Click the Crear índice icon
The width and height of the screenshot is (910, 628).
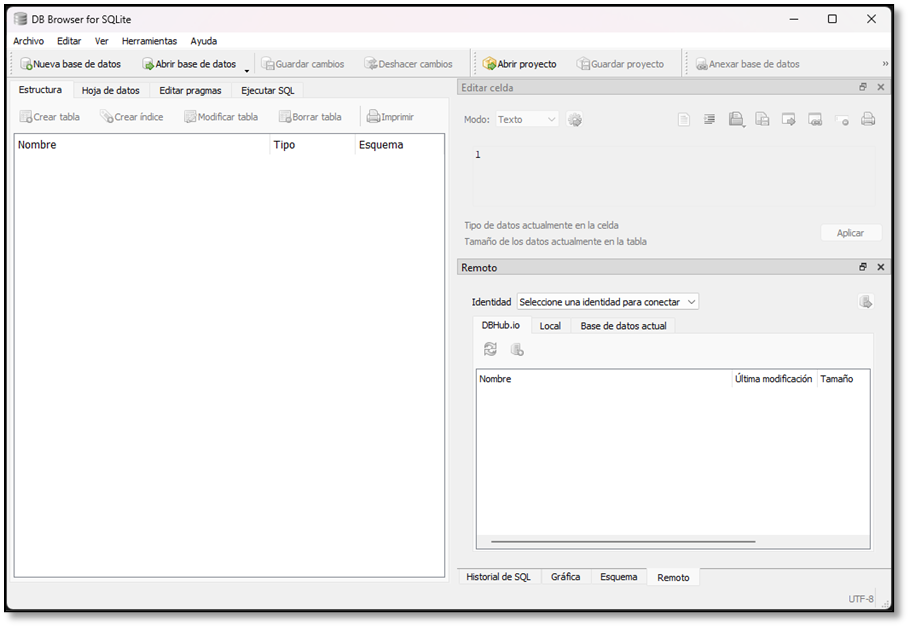coord(106,117)
